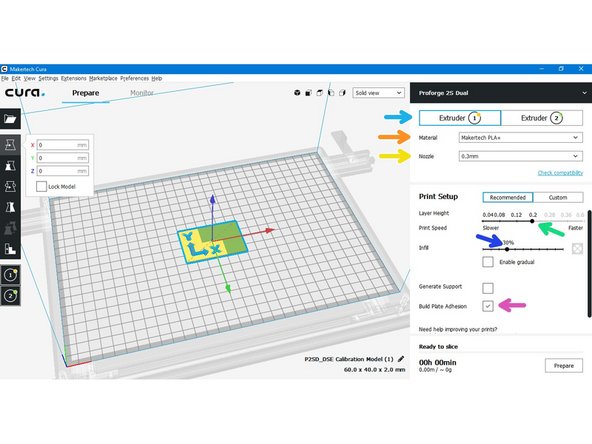
Task: Enable gradual infill checkbox
Action: click(x=488, y=262)
